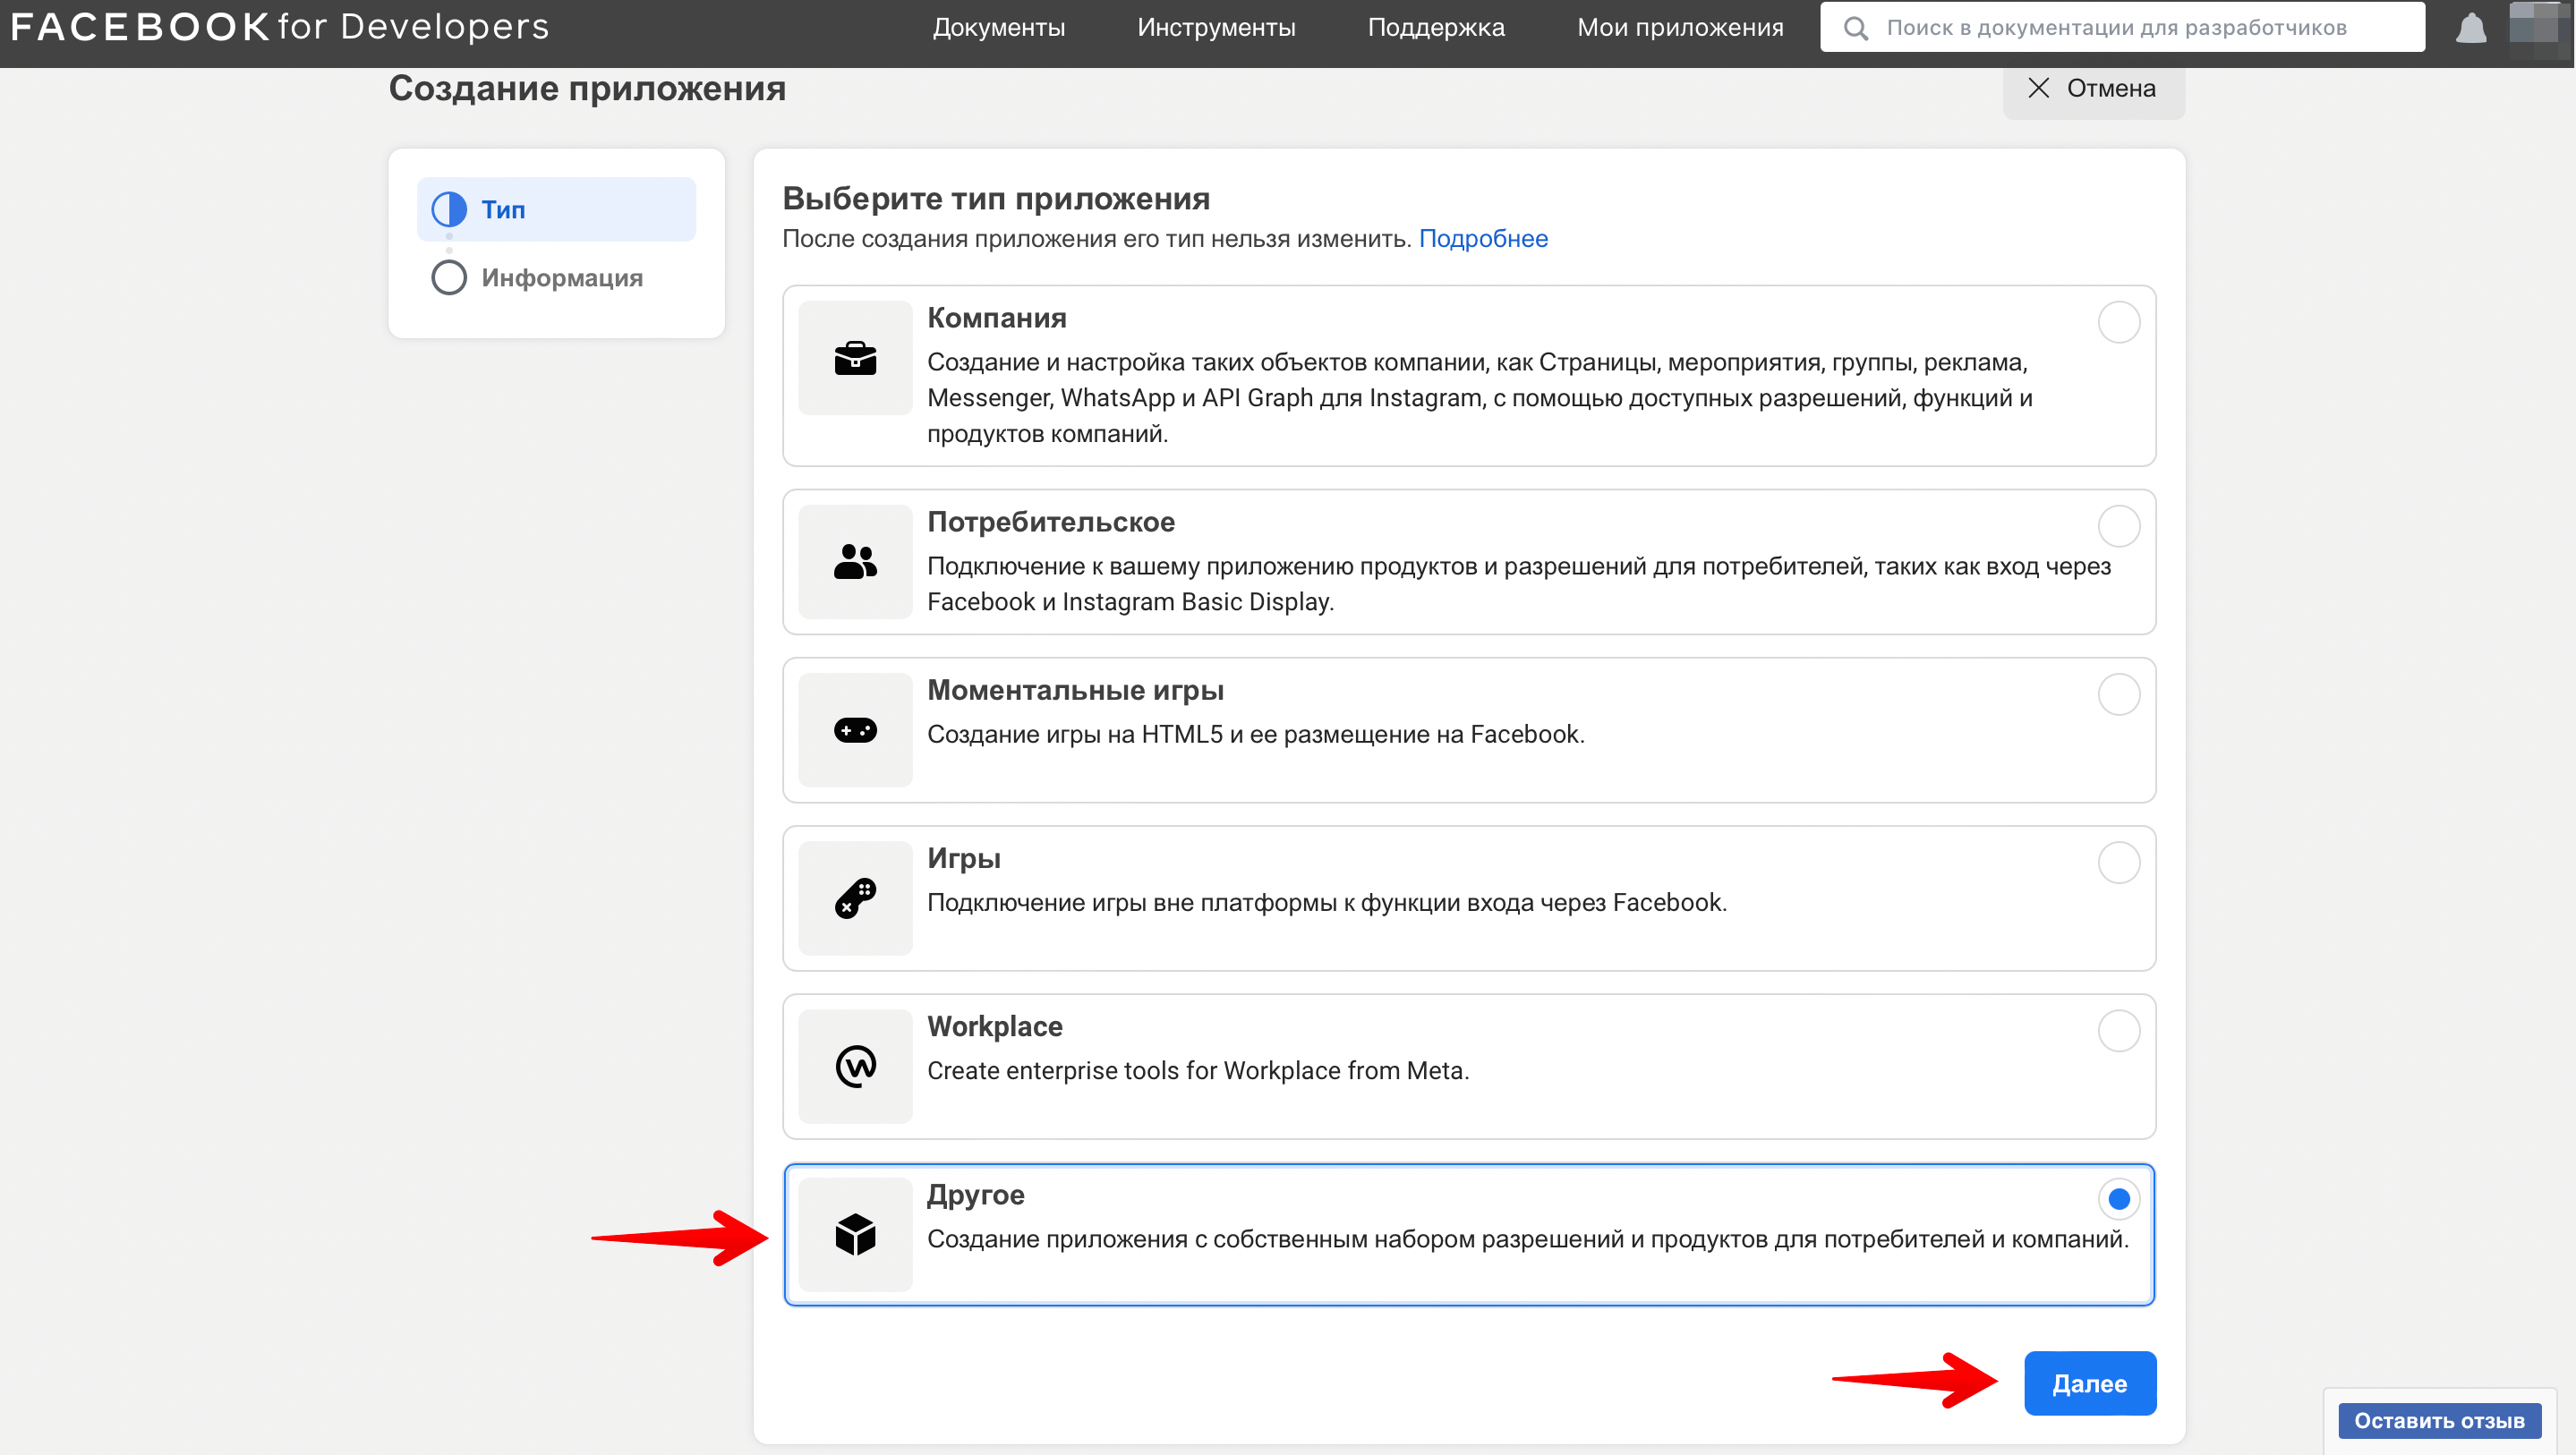Click the Далее button
The width and height of the screenshot is (2576, 1455).
coord(2089,1383)
